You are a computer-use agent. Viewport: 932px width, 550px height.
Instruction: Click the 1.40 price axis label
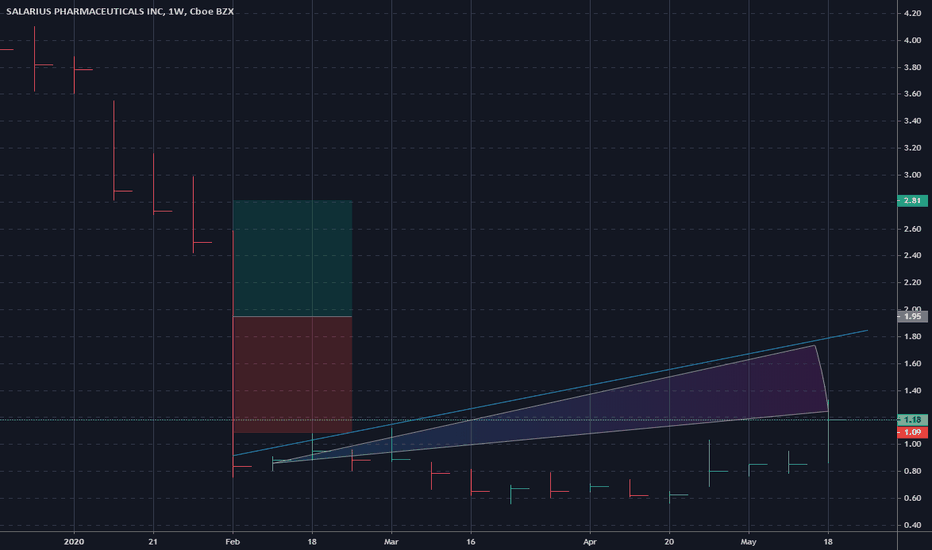click(912, 391)
